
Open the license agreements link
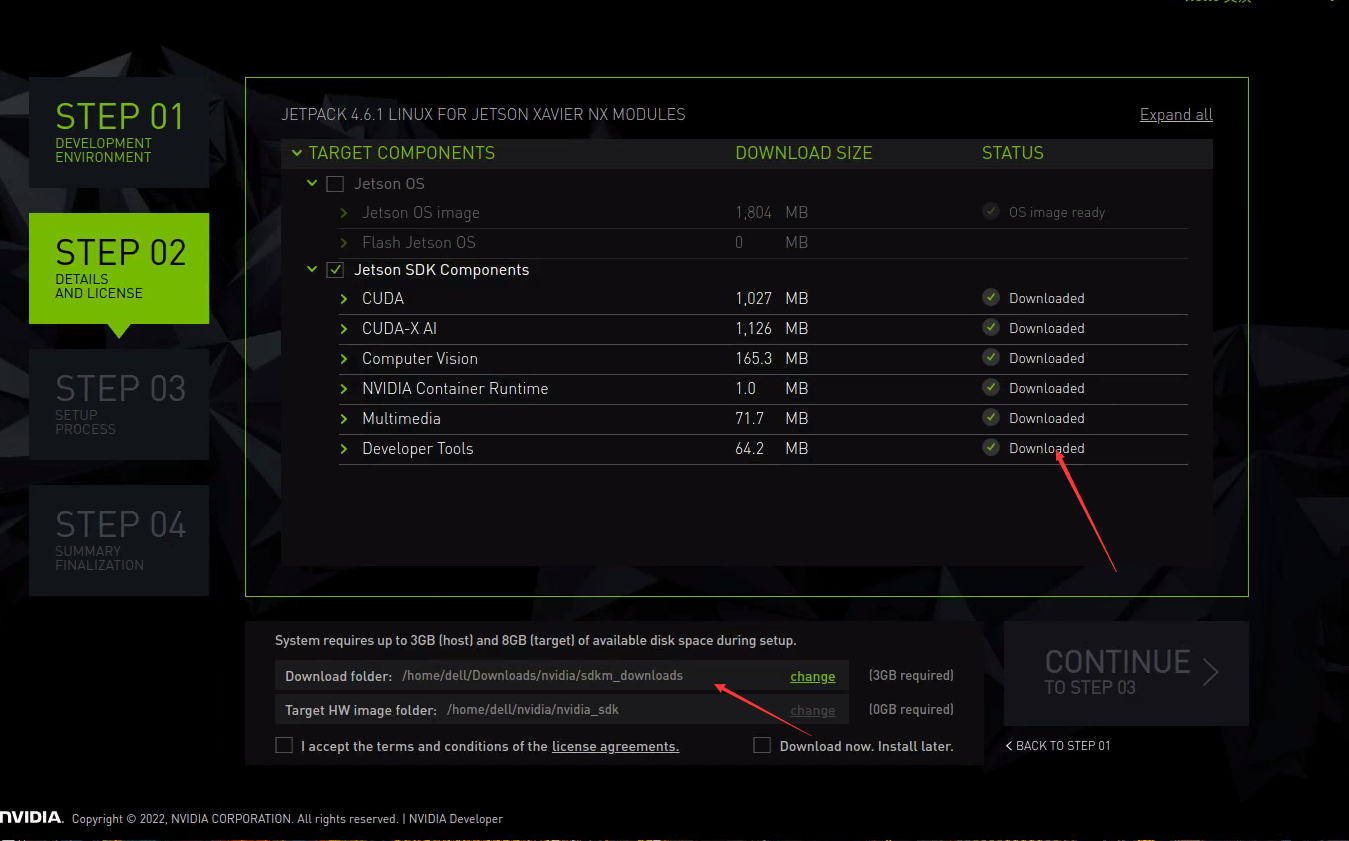tap(615, 747)
